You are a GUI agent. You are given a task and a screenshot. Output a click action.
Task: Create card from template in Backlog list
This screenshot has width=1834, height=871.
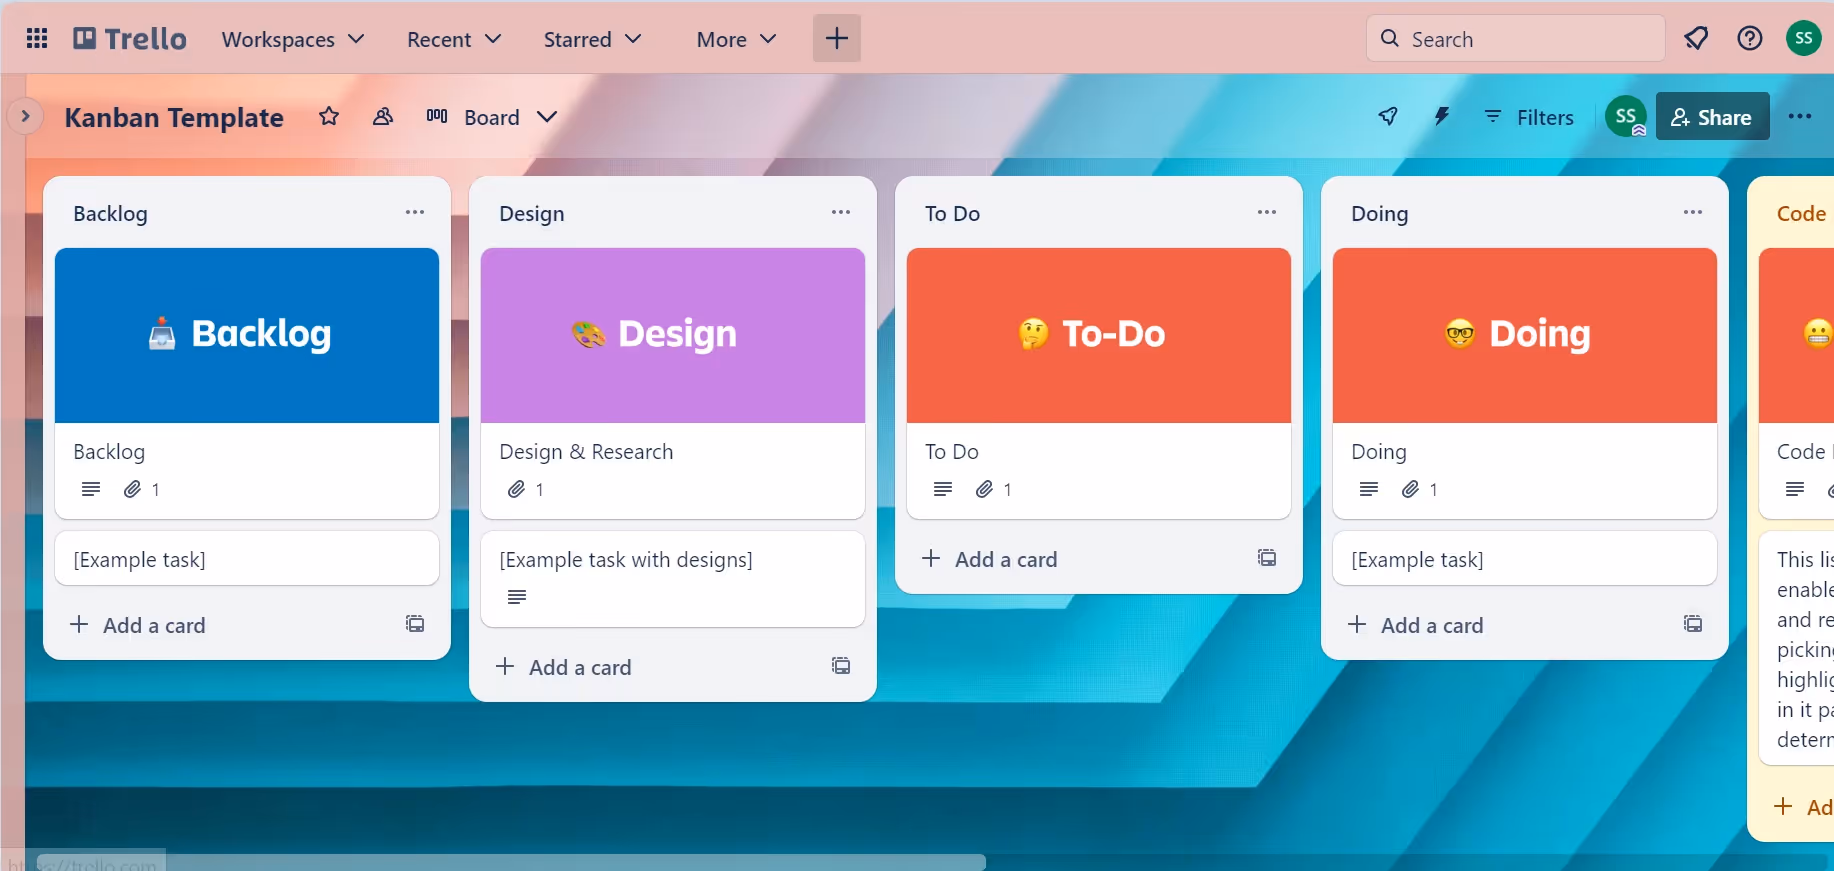[415, 624]
